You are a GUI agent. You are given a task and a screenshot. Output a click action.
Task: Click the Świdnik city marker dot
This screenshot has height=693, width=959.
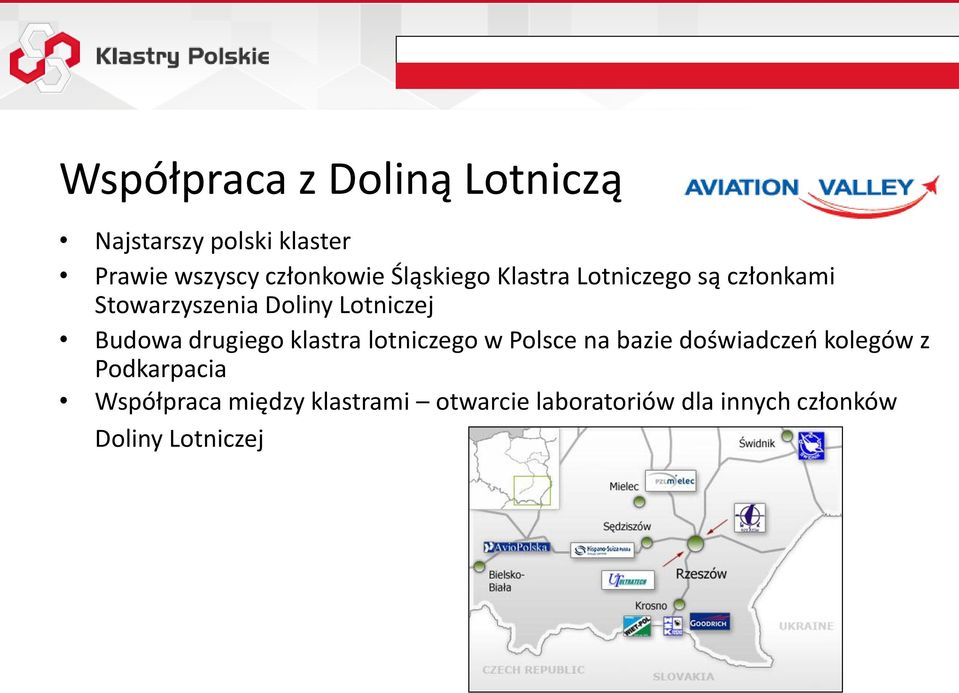coord(788,436)
